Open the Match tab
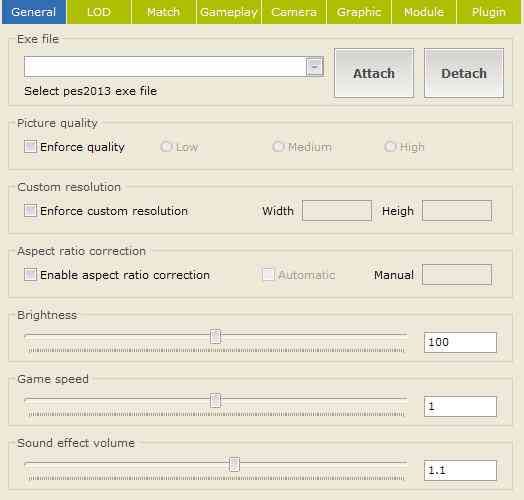The image size is (524, 500). (x=164, y=12)
